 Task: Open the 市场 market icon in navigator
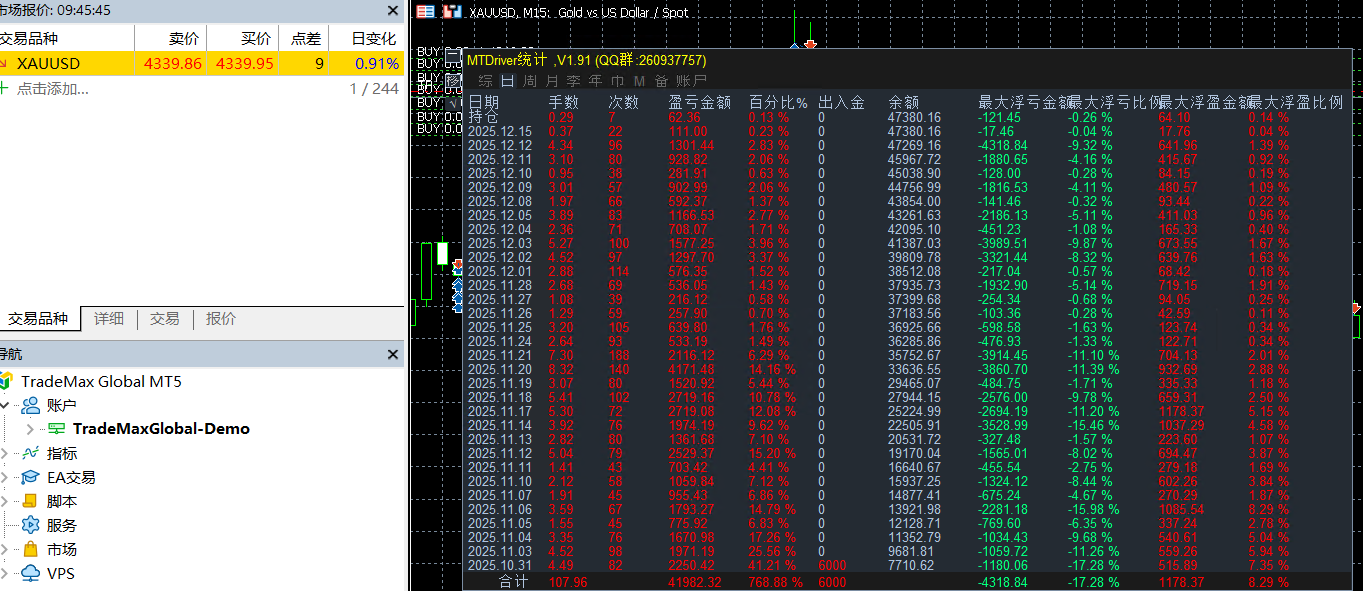pyautogui.click(x=29, y=548)
